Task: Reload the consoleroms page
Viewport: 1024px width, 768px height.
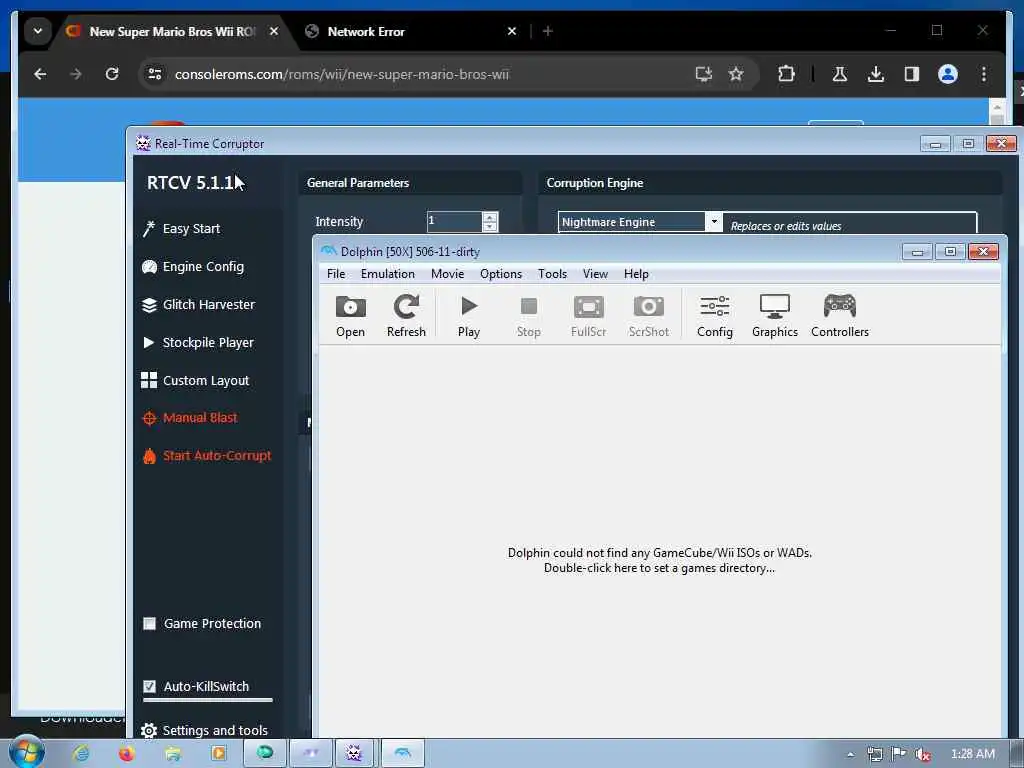Action: tap(112, 74)
